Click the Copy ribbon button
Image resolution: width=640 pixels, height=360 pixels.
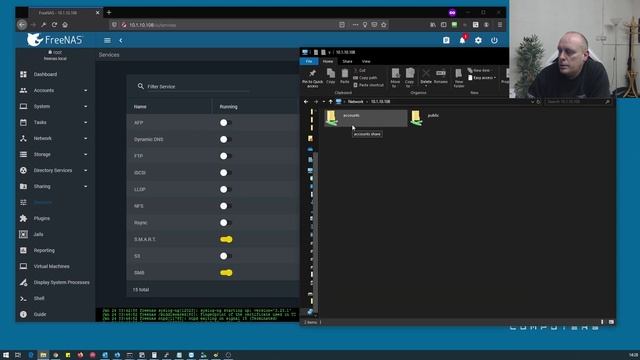tap(331, 76)
